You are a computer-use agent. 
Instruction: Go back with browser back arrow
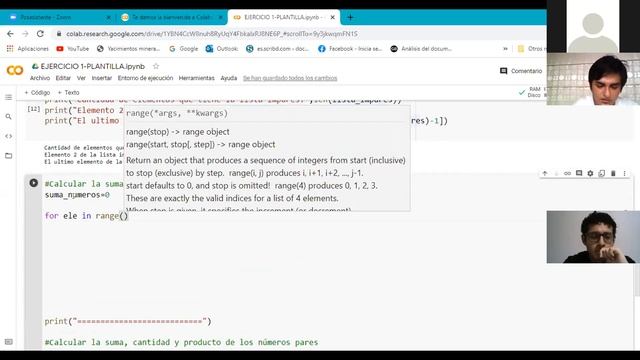coord(10,34)
